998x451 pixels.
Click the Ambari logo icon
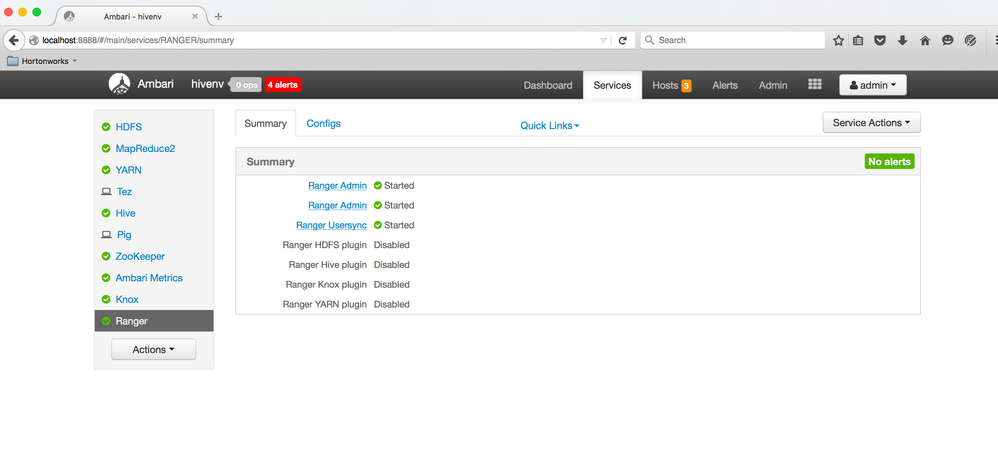pos(119,84)
